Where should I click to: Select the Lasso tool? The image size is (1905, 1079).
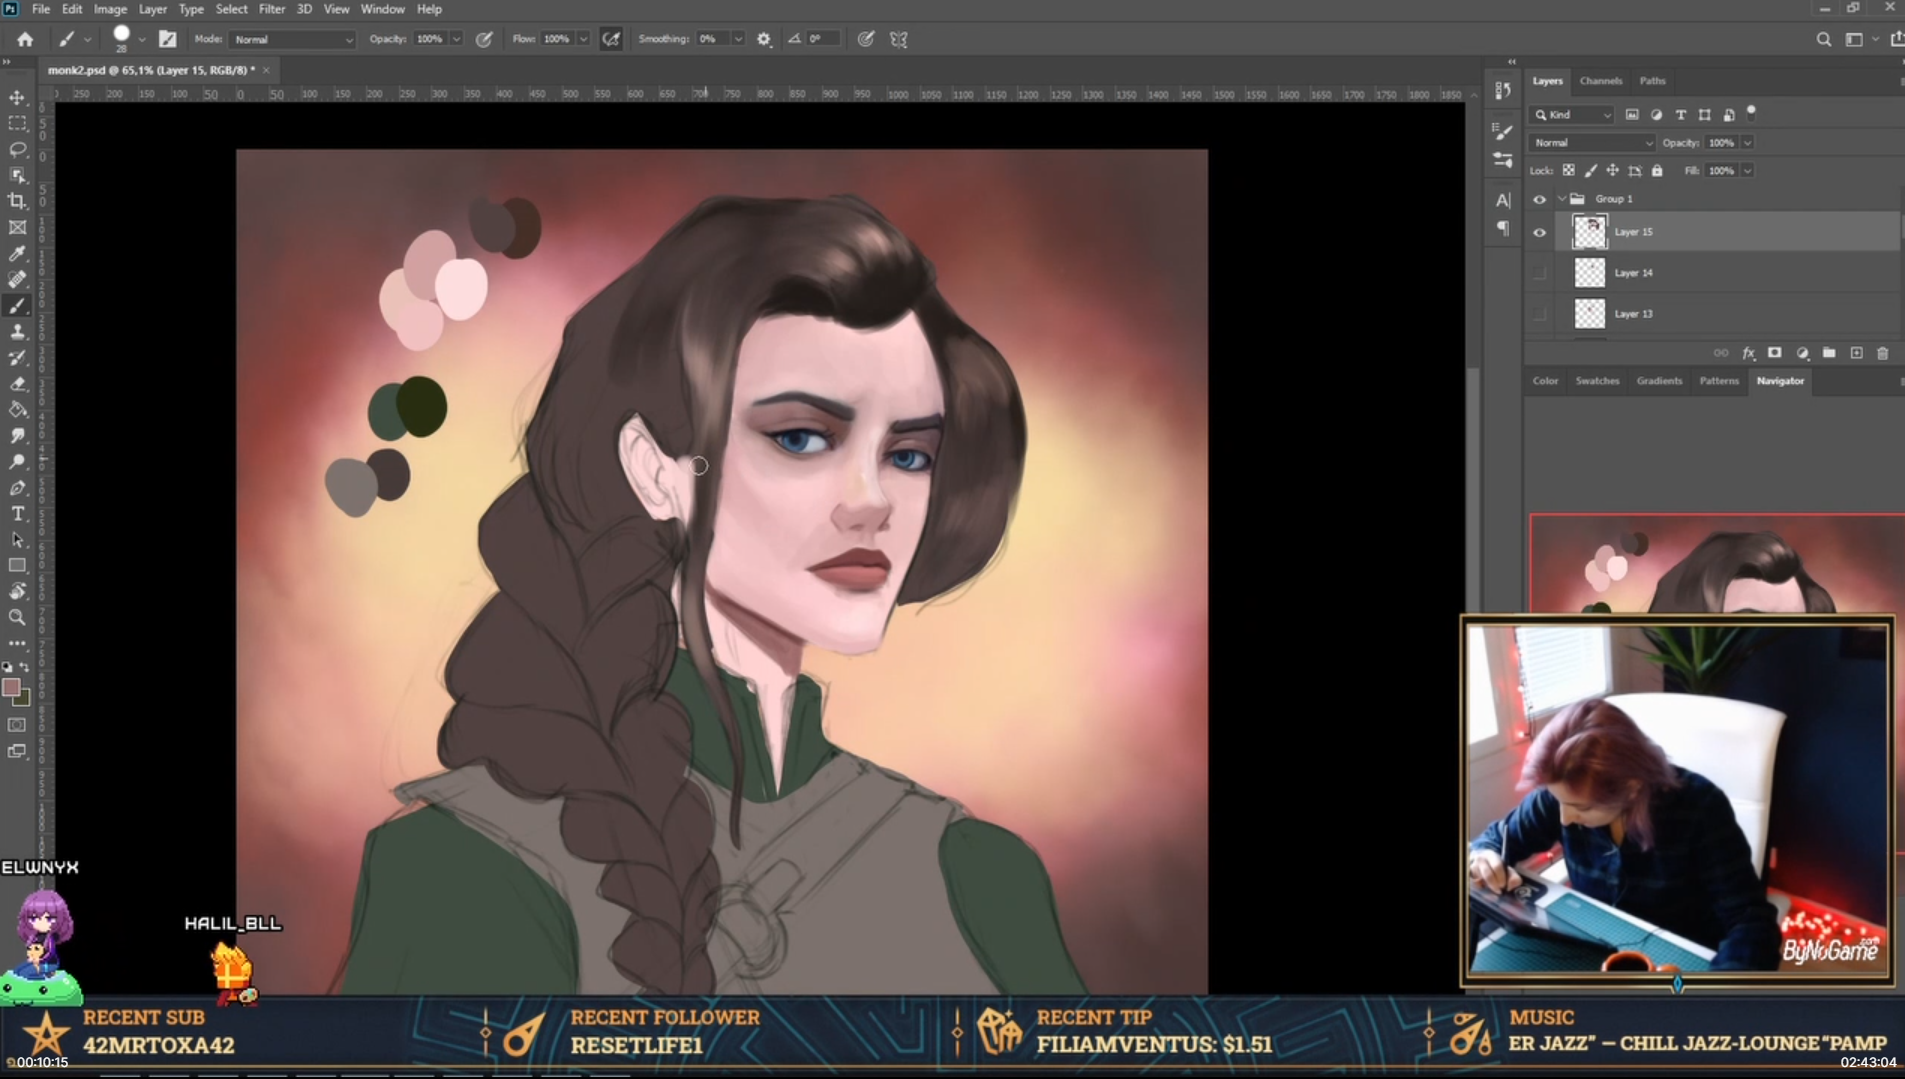coord(17,149)
